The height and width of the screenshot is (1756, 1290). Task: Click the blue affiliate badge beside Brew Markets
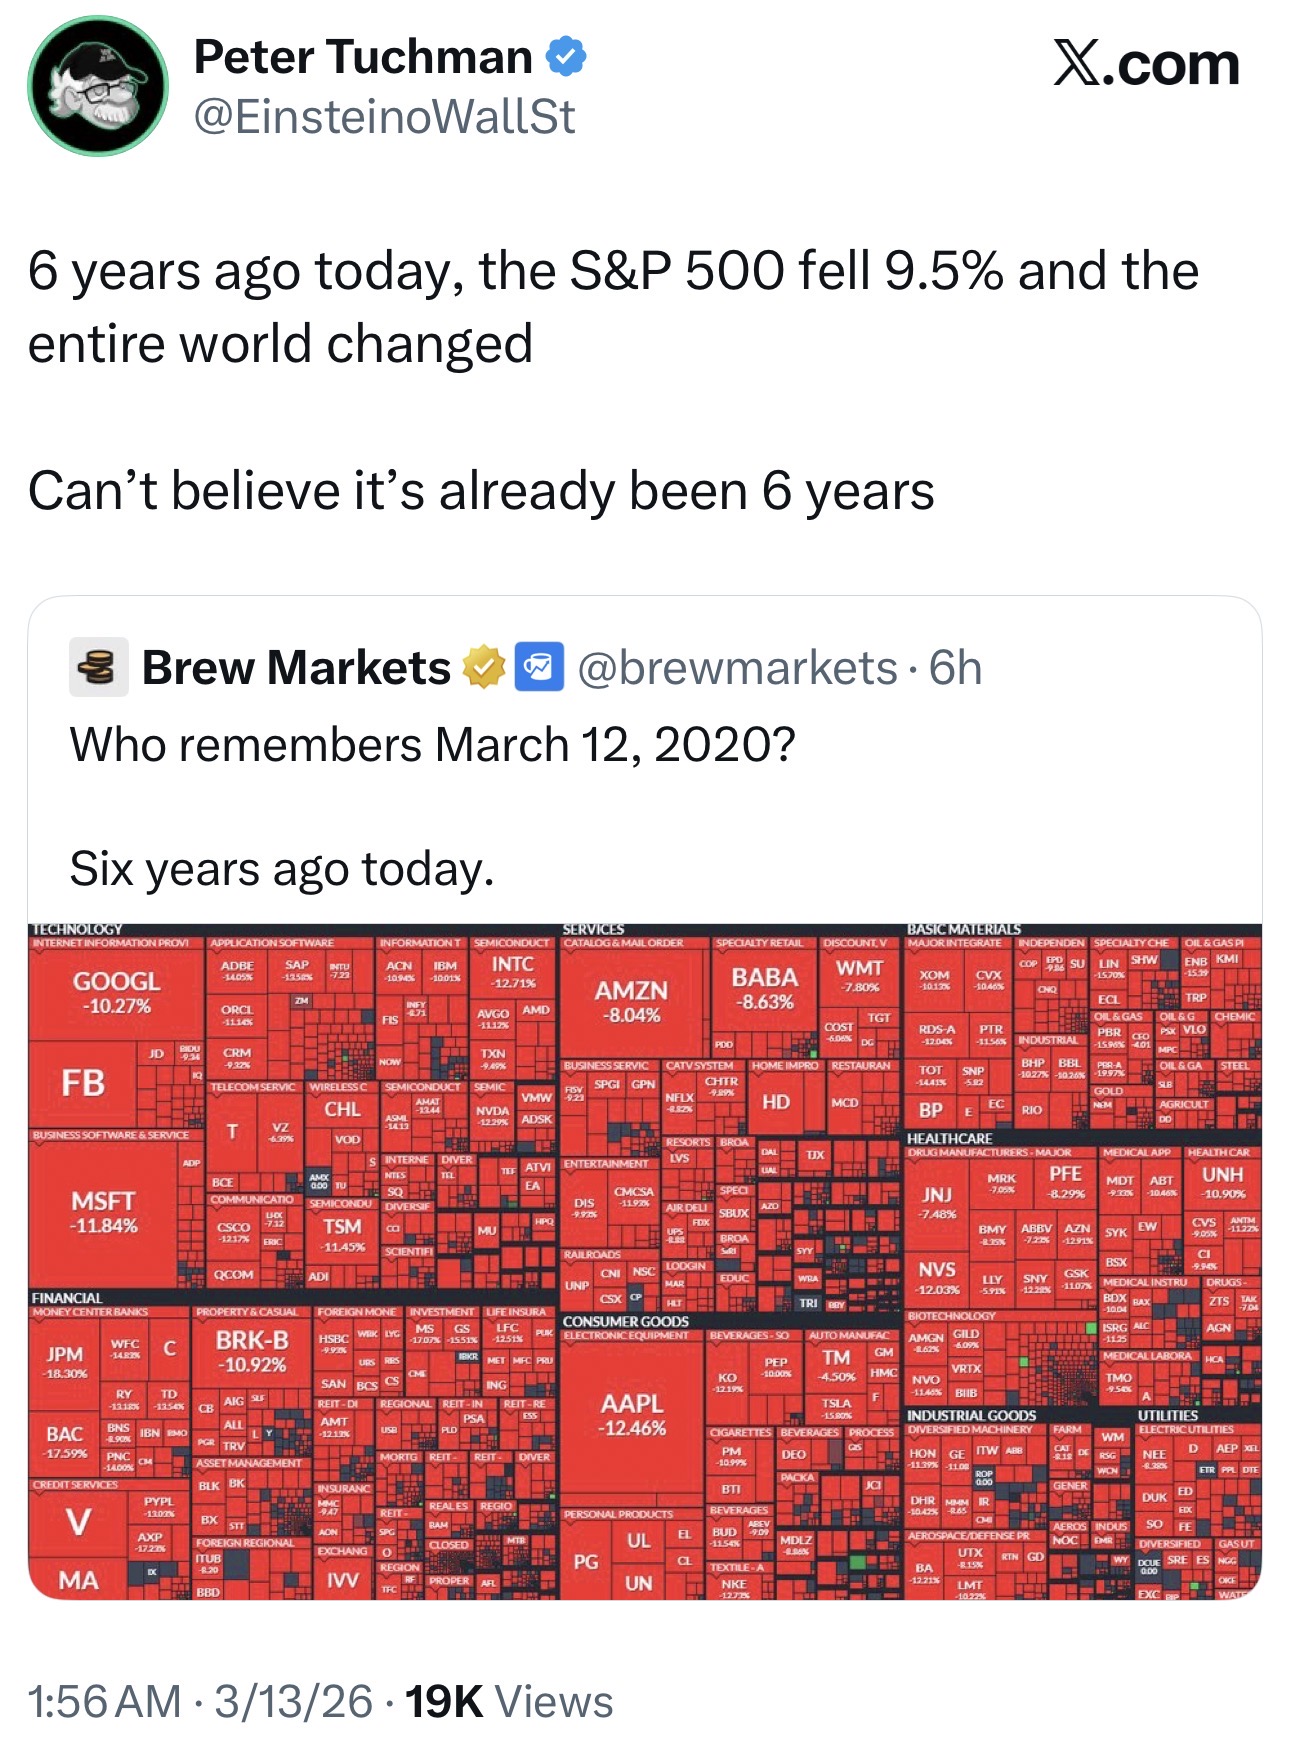(x=539, y=668)
